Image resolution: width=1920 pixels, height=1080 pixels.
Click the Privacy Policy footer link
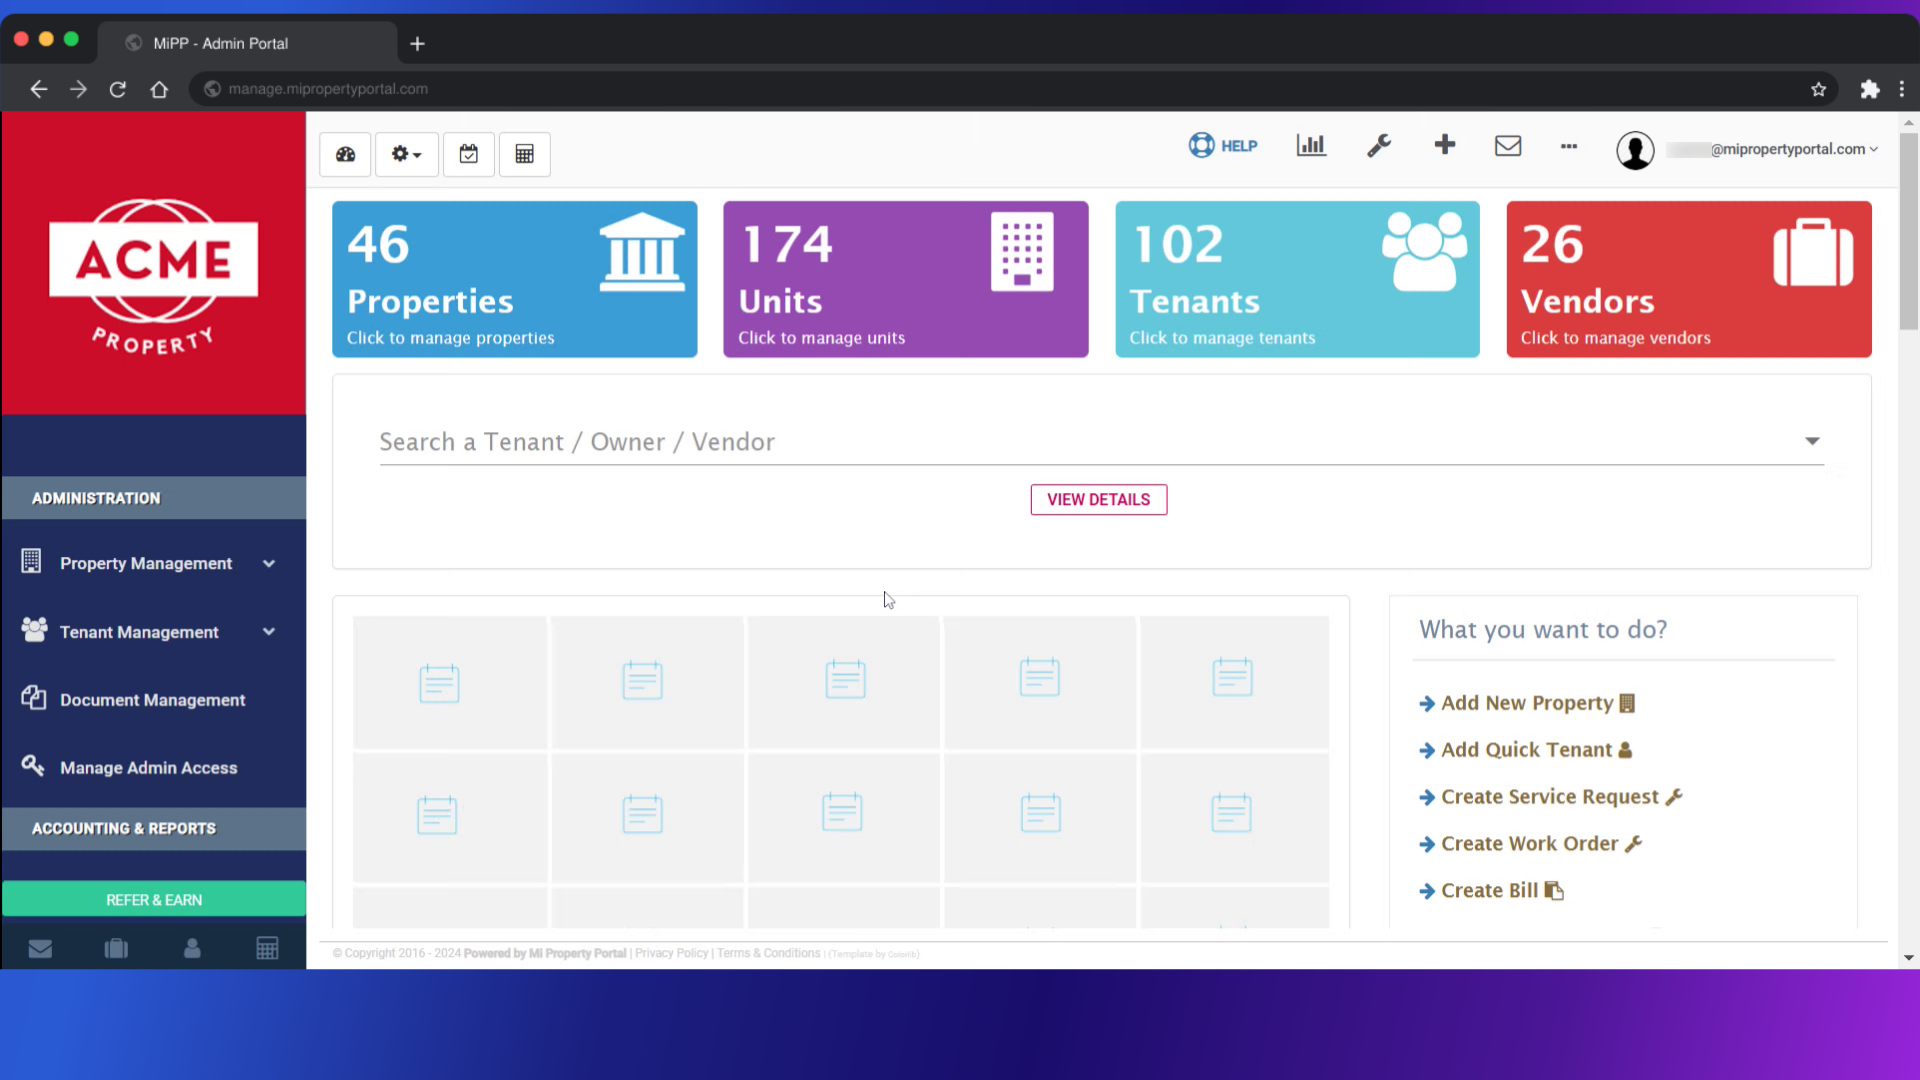pos(671,953)
